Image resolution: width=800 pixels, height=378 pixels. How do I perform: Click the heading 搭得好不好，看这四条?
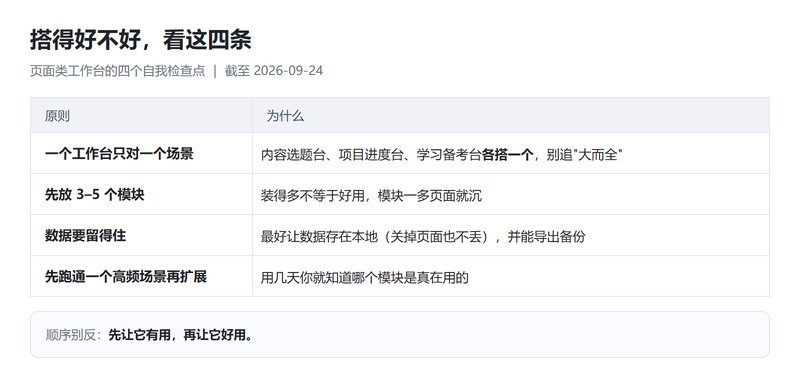point(141,40)
